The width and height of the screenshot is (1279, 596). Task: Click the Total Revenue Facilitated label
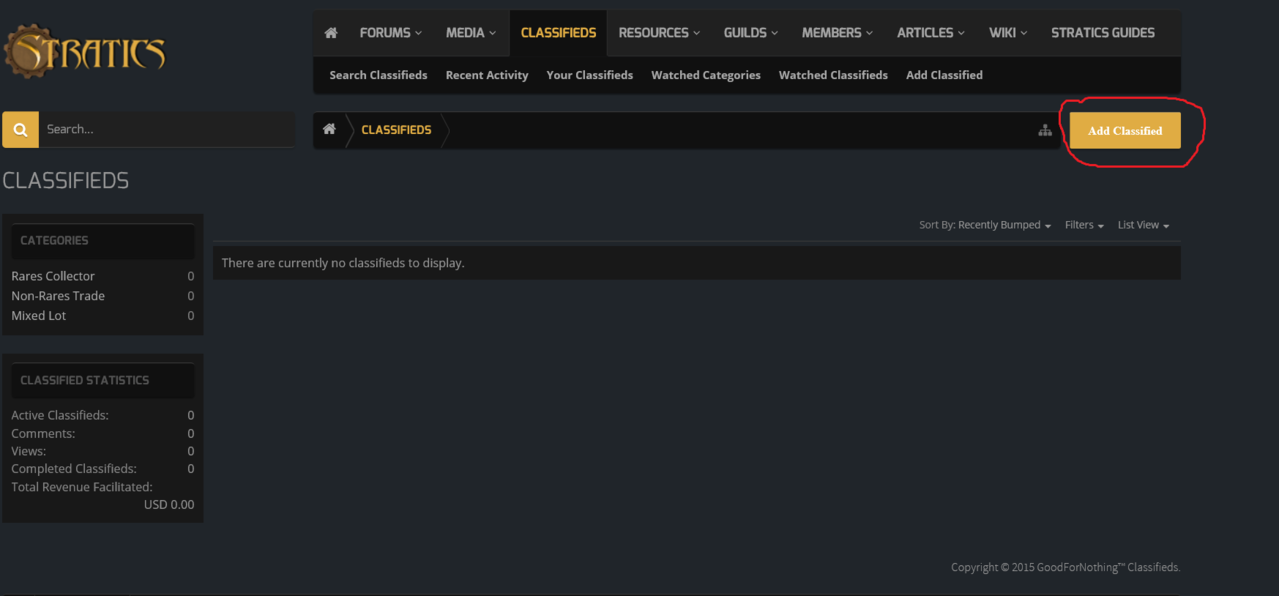[82, 487]
